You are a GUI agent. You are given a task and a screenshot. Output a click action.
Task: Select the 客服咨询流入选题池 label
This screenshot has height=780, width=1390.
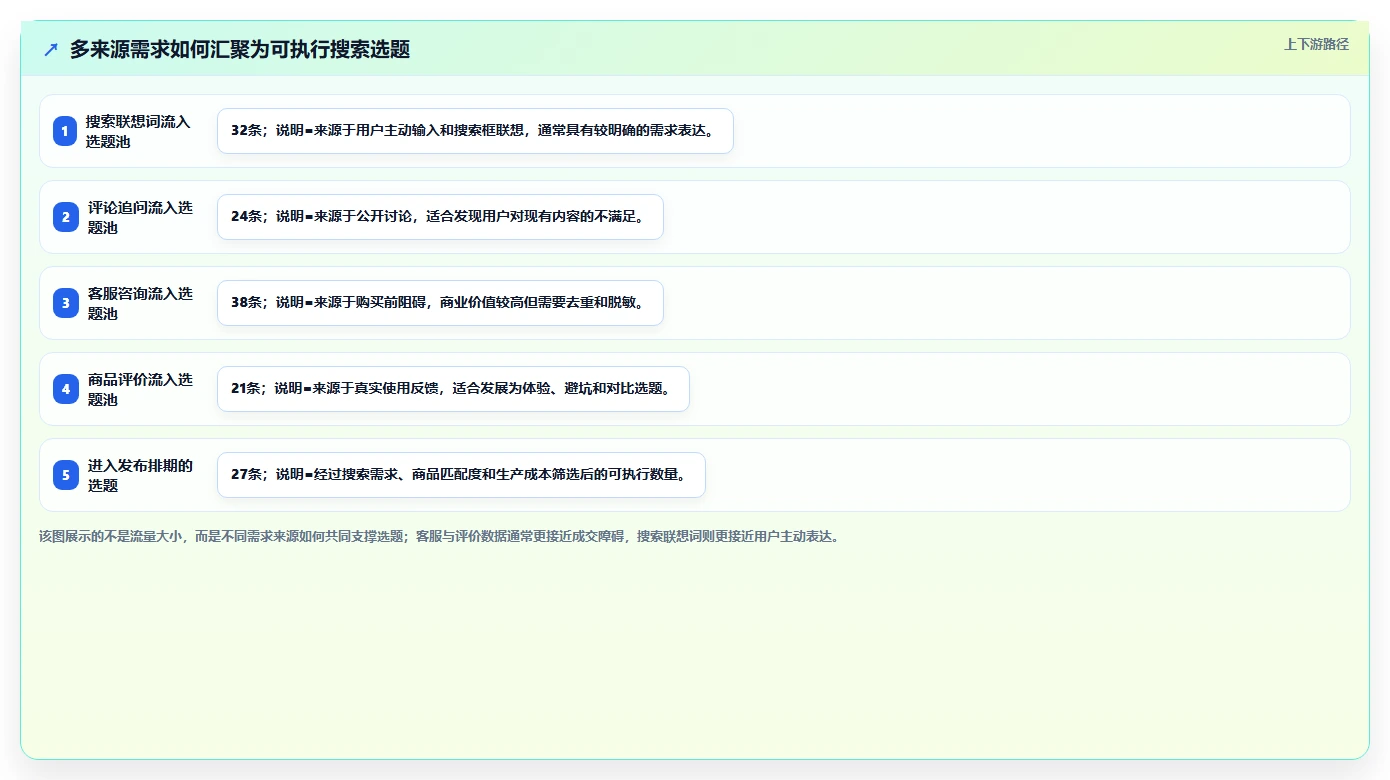[x=140, y=303]
